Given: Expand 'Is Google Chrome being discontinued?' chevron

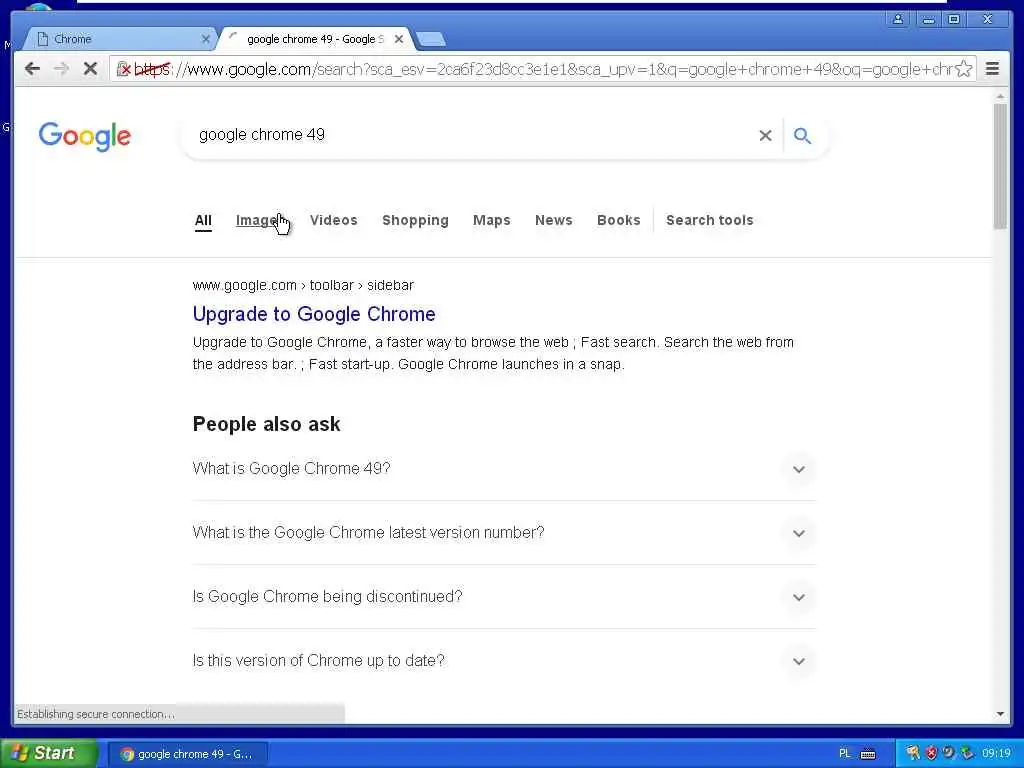Looking at the screenshot, I should pos(798,597).
